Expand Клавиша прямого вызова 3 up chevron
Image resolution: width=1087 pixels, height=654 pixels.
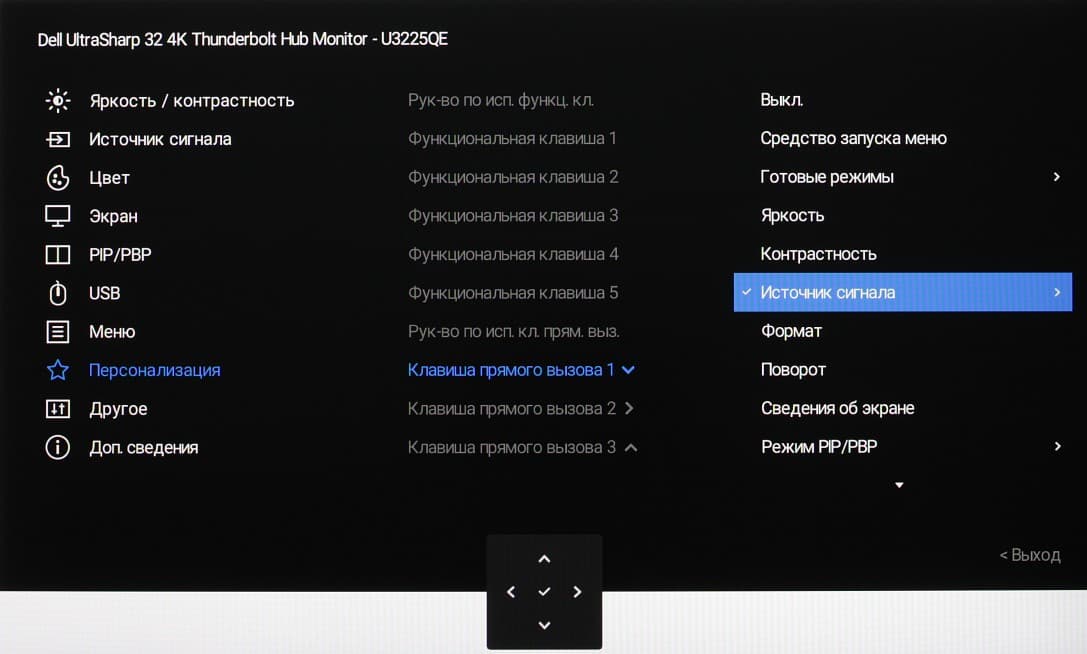631,448
